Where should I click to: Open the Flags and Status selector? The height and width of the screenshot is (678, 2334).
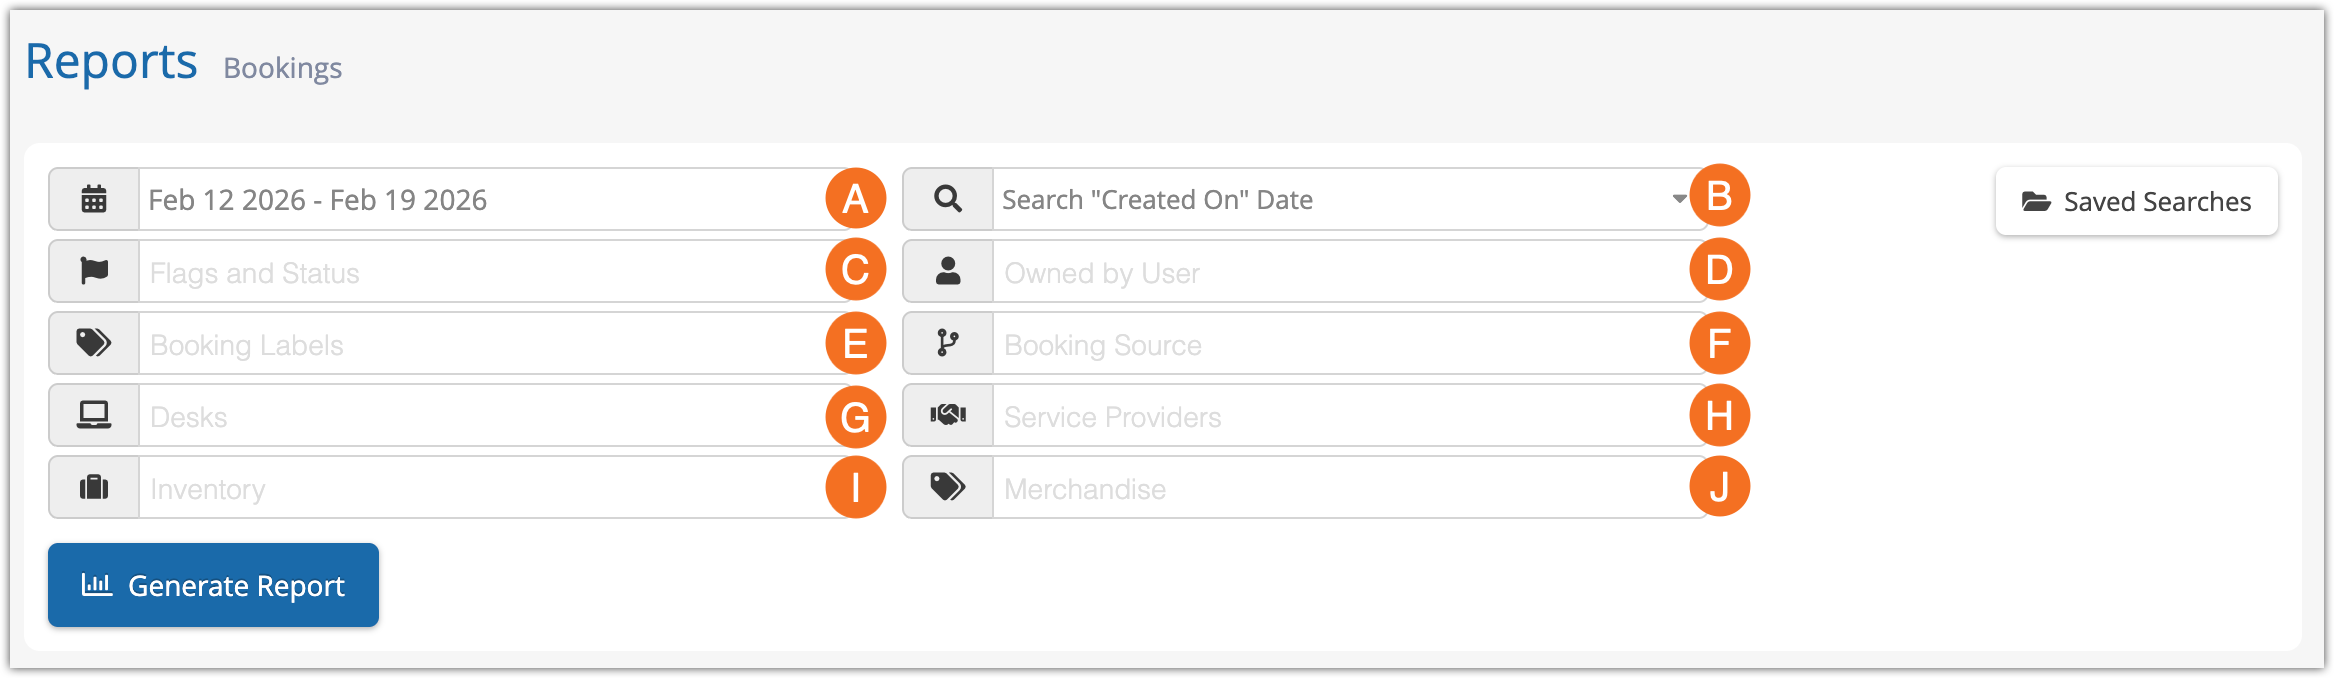pos(480,272)
